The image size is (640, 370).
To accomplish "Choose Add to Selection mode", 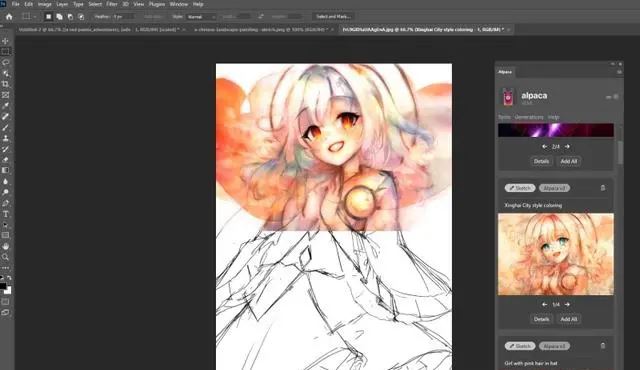I will click(59, 17).
